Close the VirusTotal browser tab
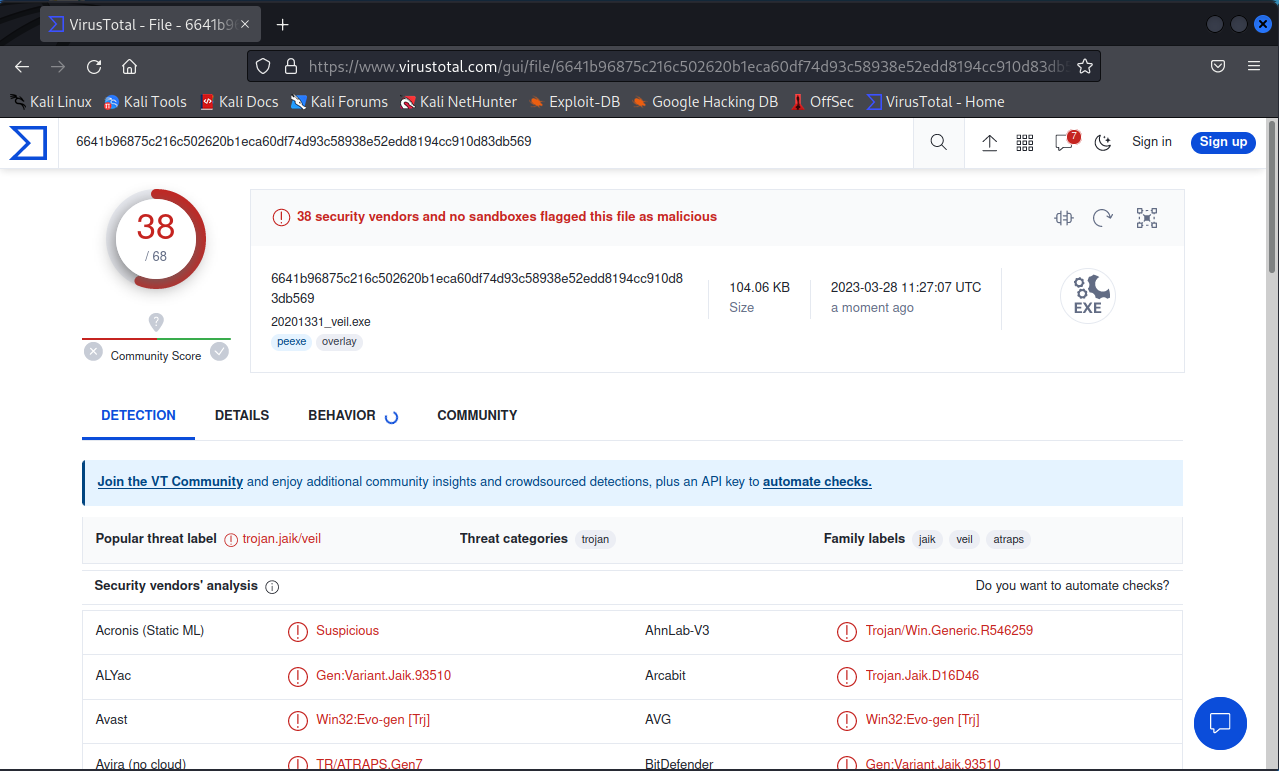 tap(247, 24)
